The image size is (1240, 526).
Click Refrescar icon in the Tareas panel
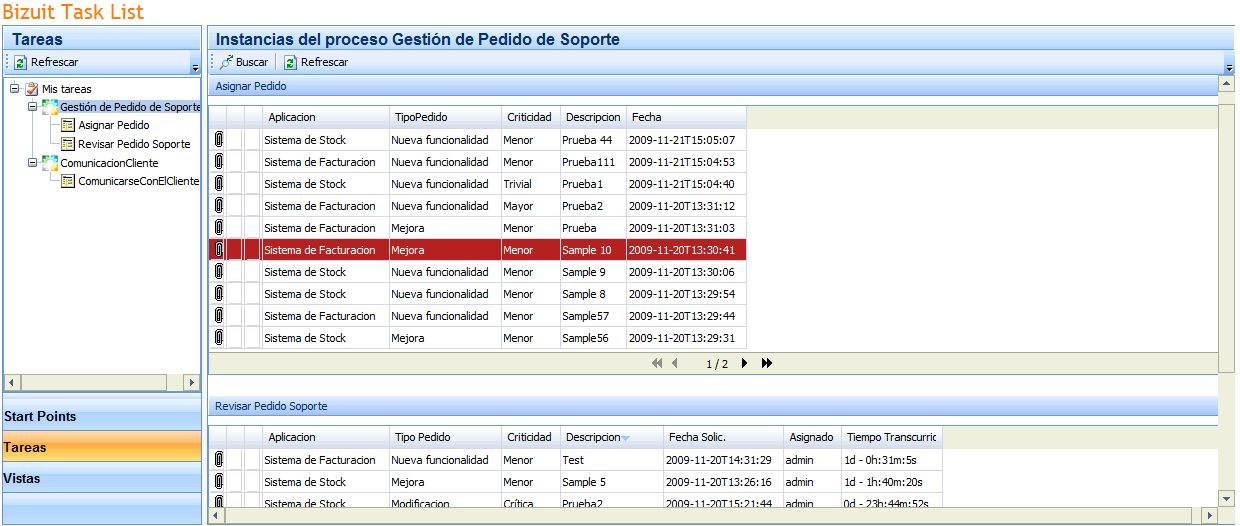point(21,62)
